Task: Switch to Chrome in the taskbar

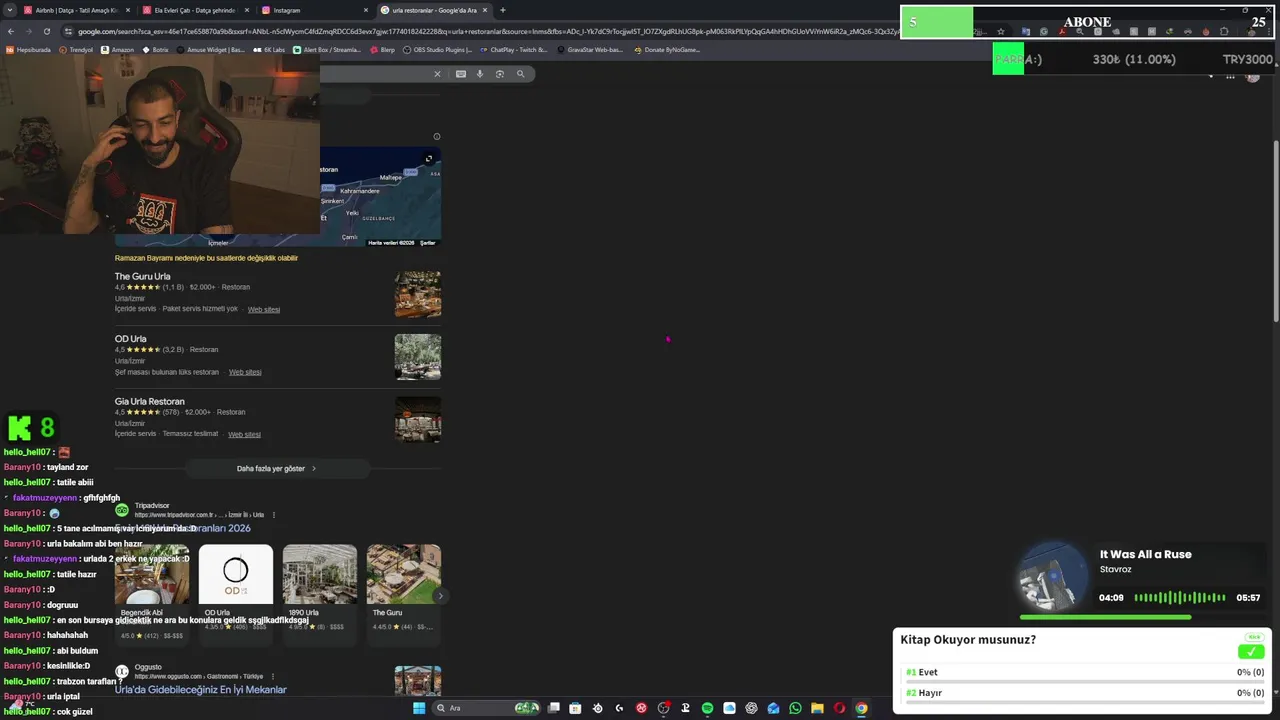Action: (861, 708)
